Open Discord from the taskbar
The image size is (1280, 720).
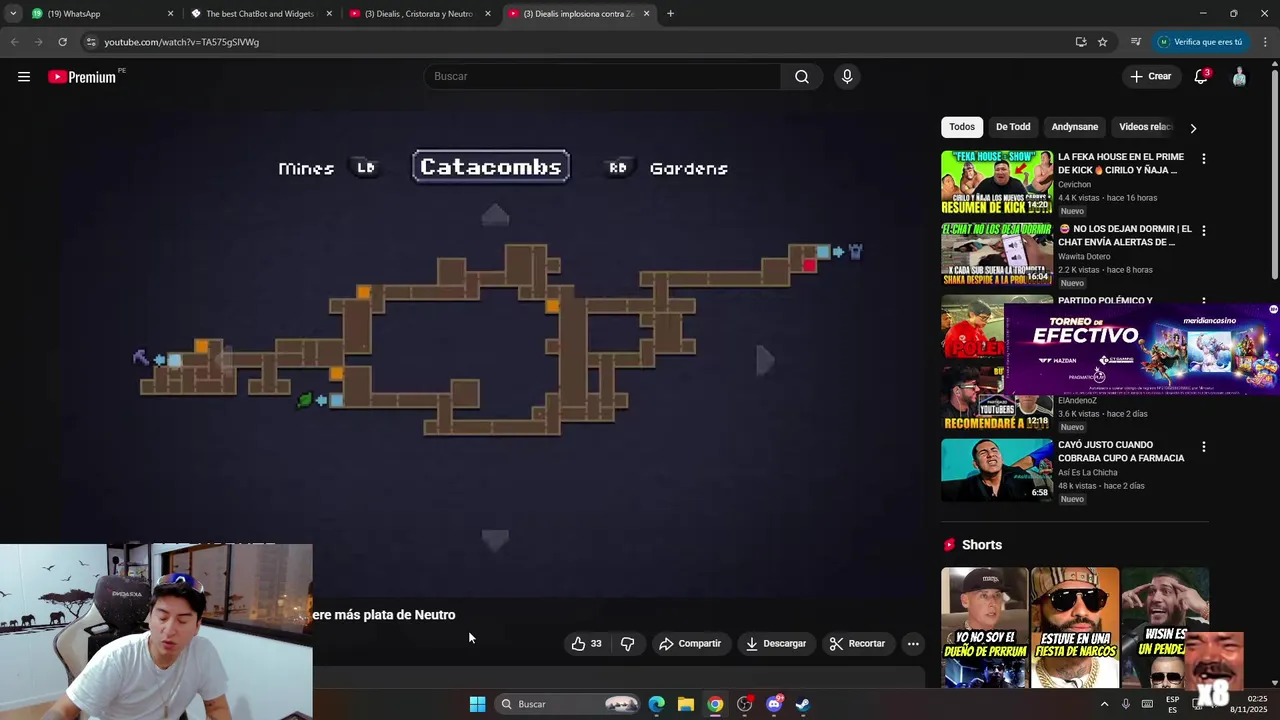(x=774, y=704)
